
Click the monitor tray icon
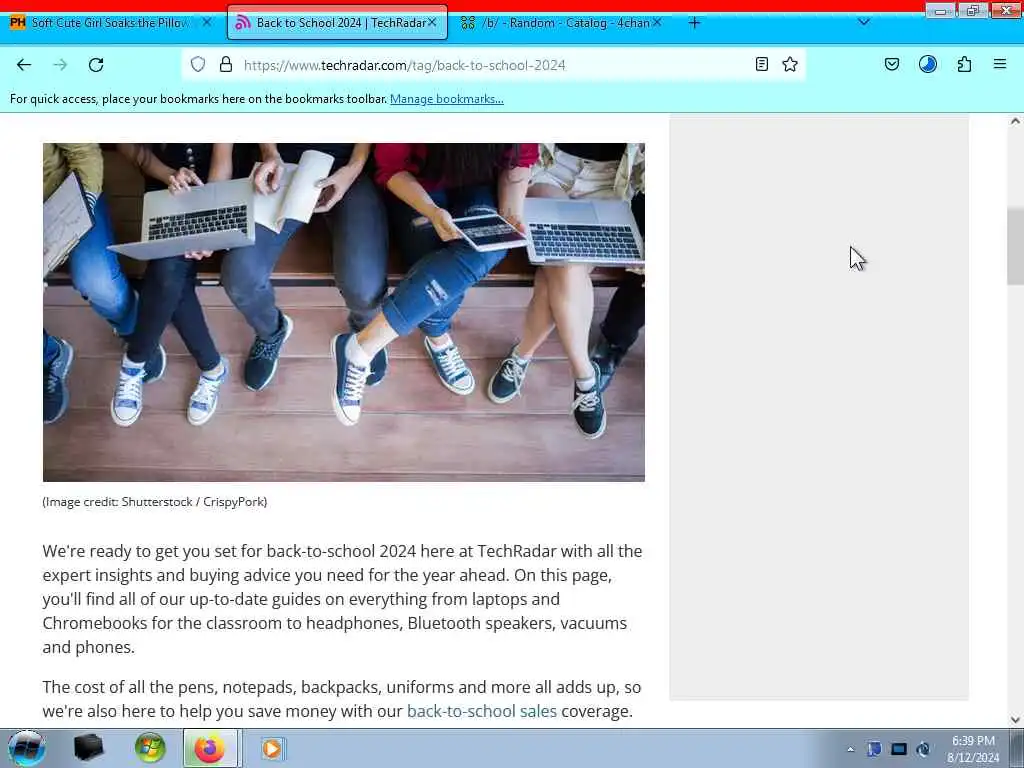point(899,749)
